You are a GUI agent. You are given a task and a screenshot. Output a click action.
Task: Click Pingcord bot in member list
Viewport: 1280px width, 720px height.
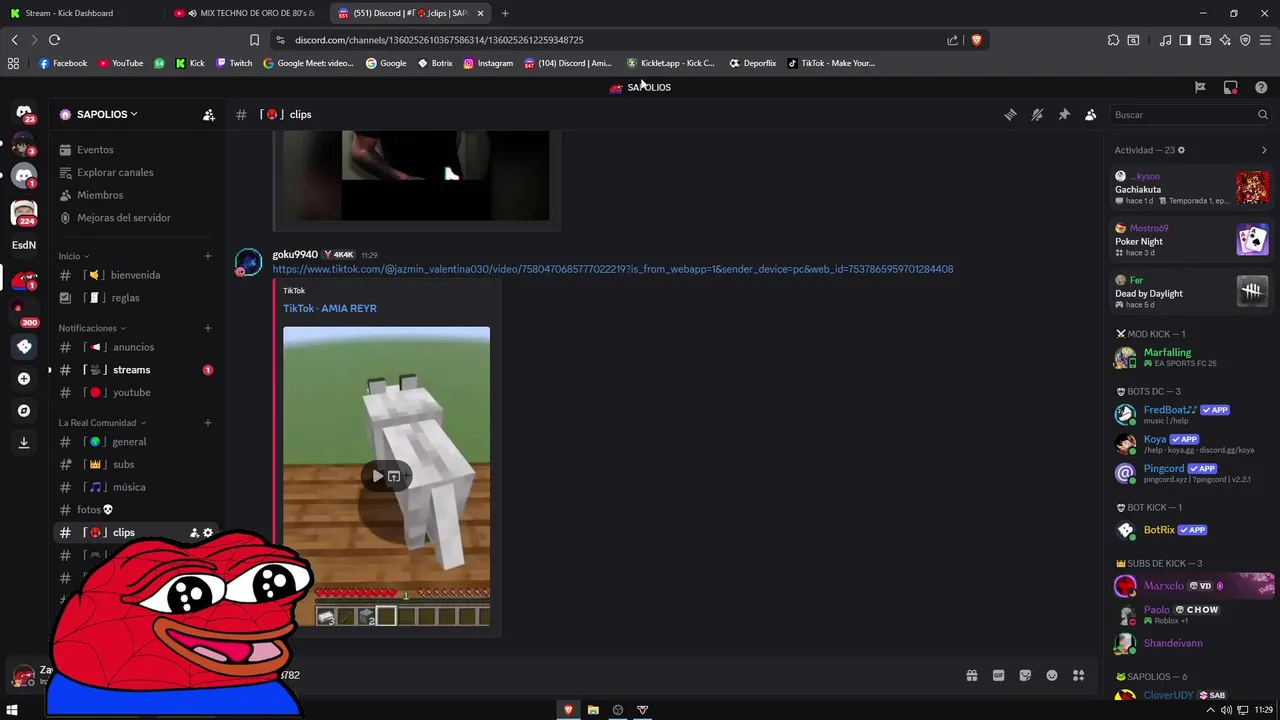point(1191,472)
